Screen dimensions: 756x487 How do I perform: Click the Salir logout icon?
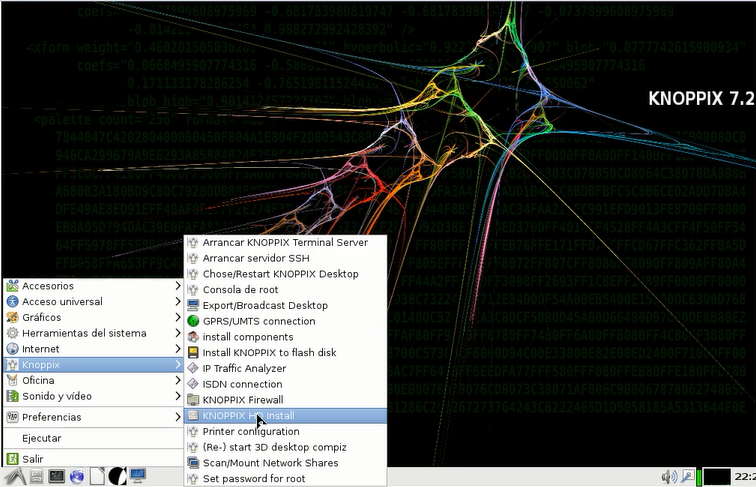click(13, 459)
